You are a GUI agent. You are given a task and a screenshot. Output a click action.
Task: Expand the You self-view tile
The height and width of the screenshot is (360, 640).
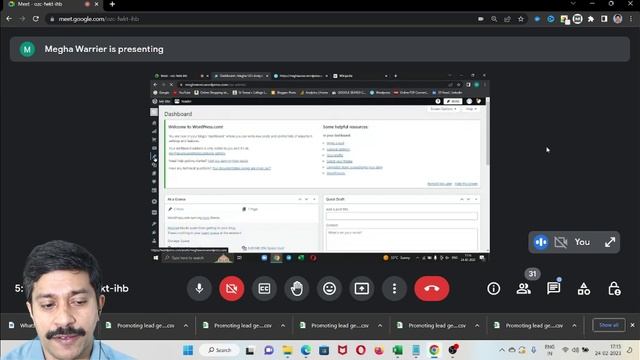click(610, 242)
